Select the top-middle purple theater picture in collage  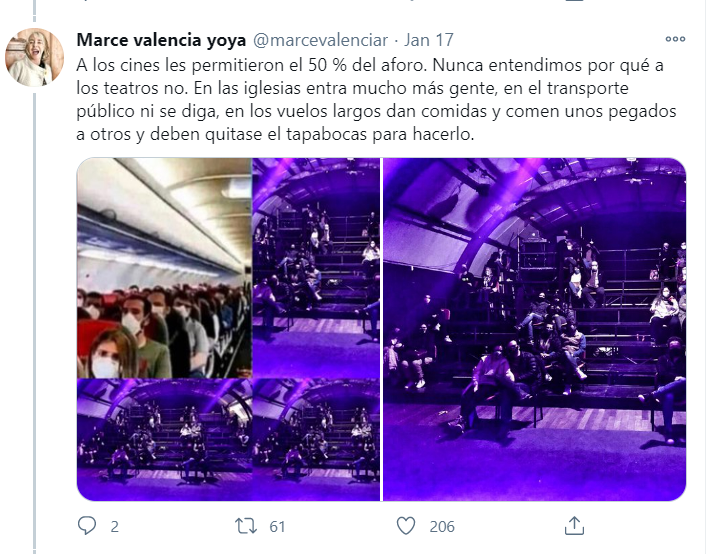[x=316, y=268]
